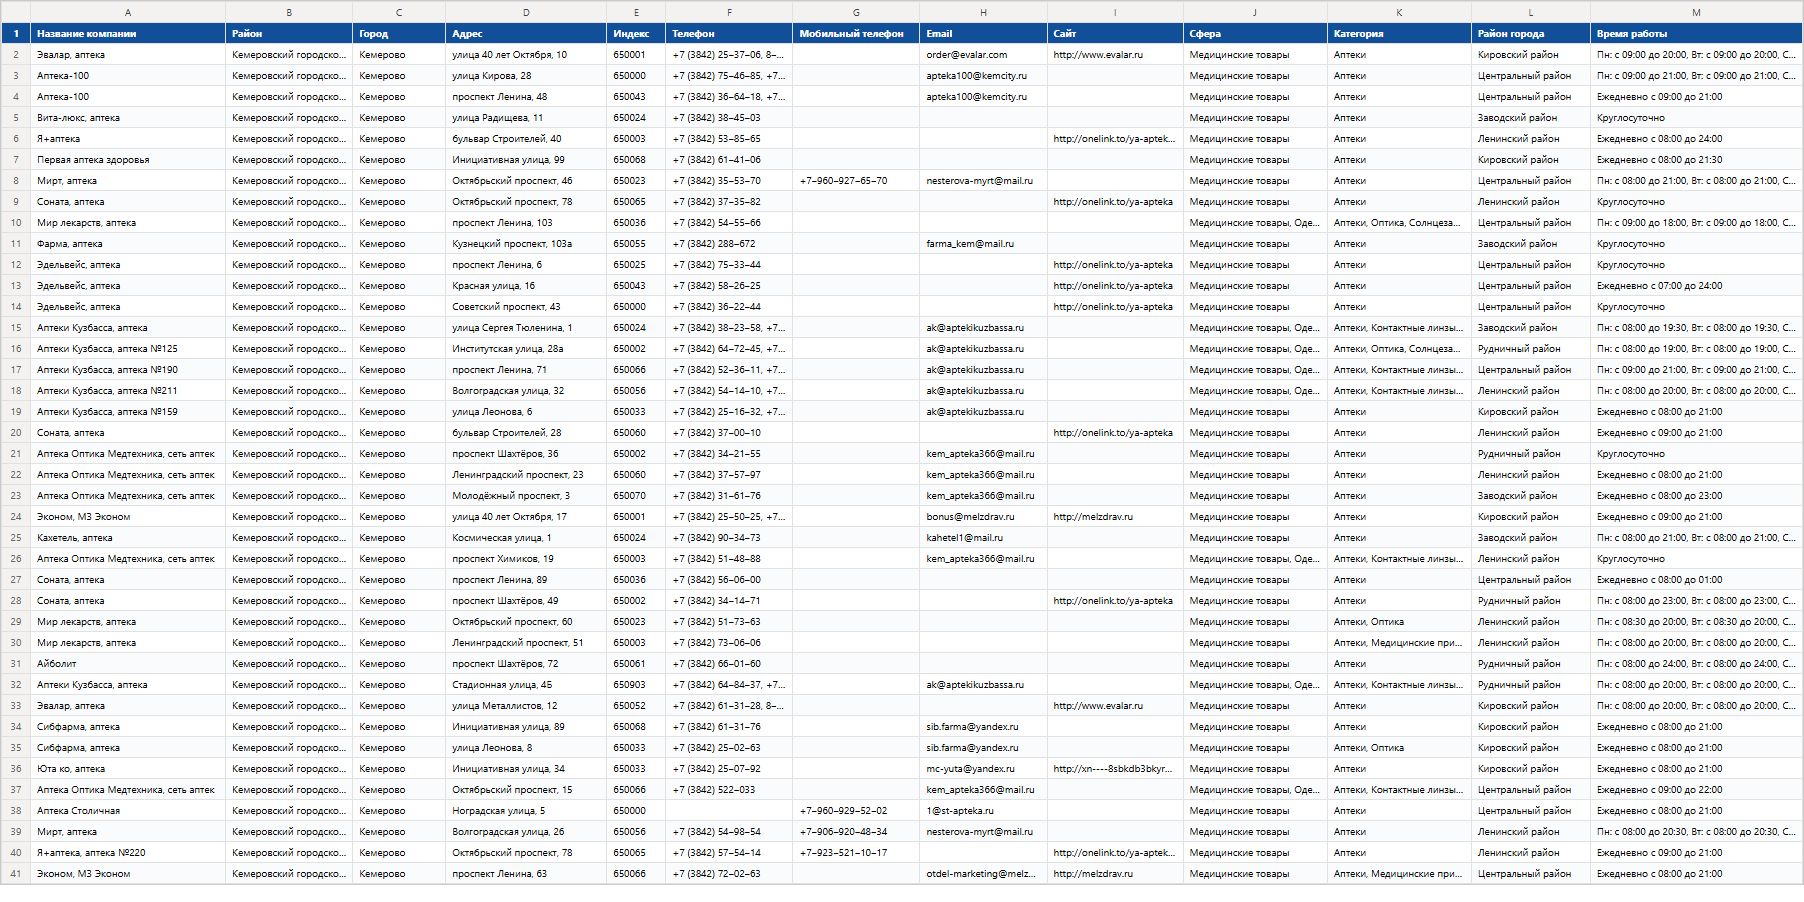Click the 'Сфера' header cell

tap(1255, 34)
